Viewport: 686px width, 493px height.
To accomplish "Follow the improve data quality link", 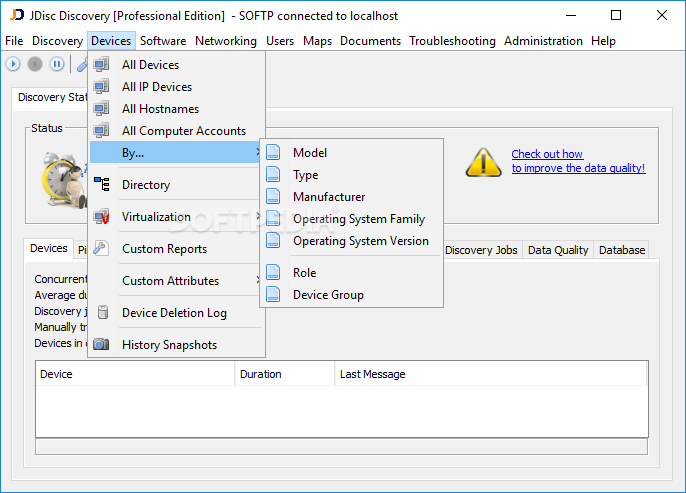I will pos(578,161).
